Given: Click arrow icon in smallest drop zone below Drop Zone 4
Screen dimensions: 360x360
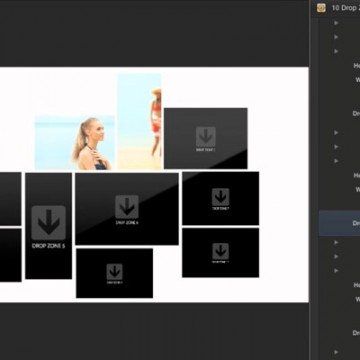Looking at the screenshot, I should pos(115,272).
